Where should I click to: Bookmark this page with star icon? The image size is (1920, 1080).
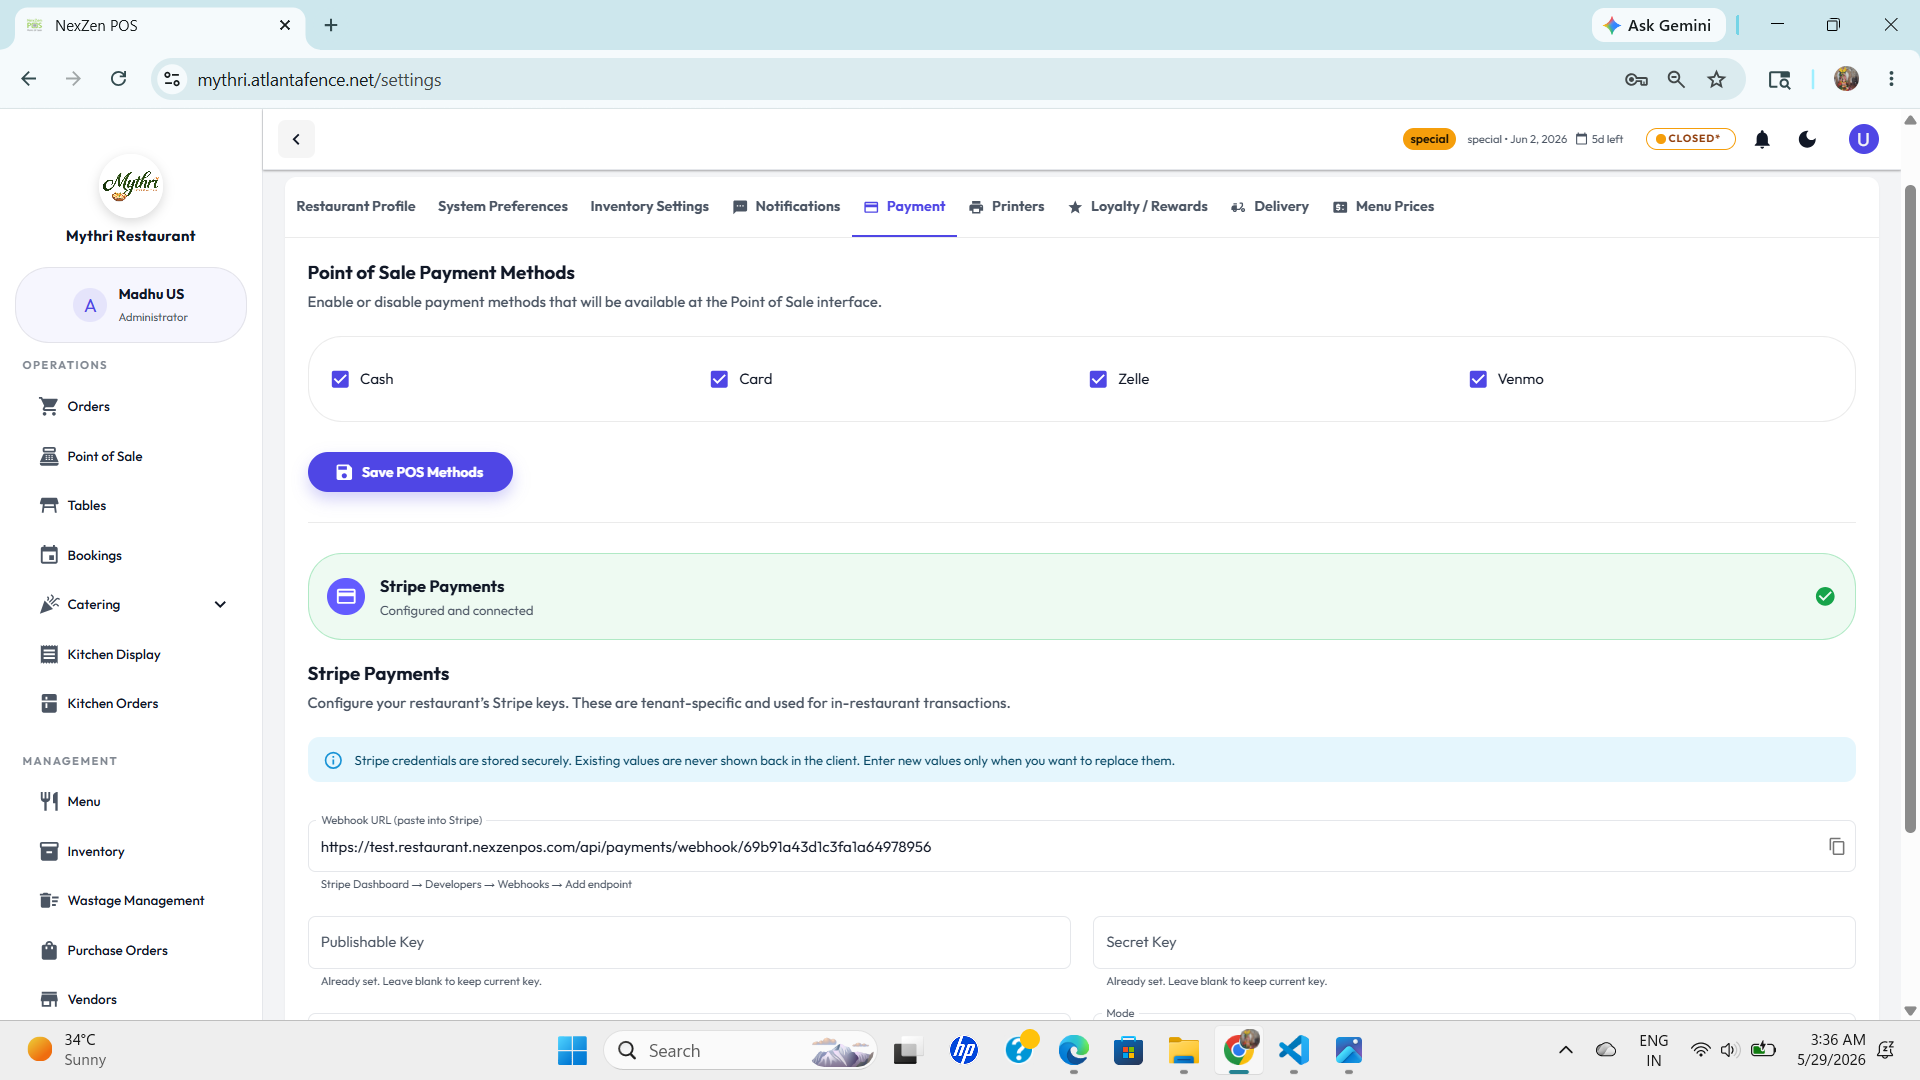pos(1716,79)
